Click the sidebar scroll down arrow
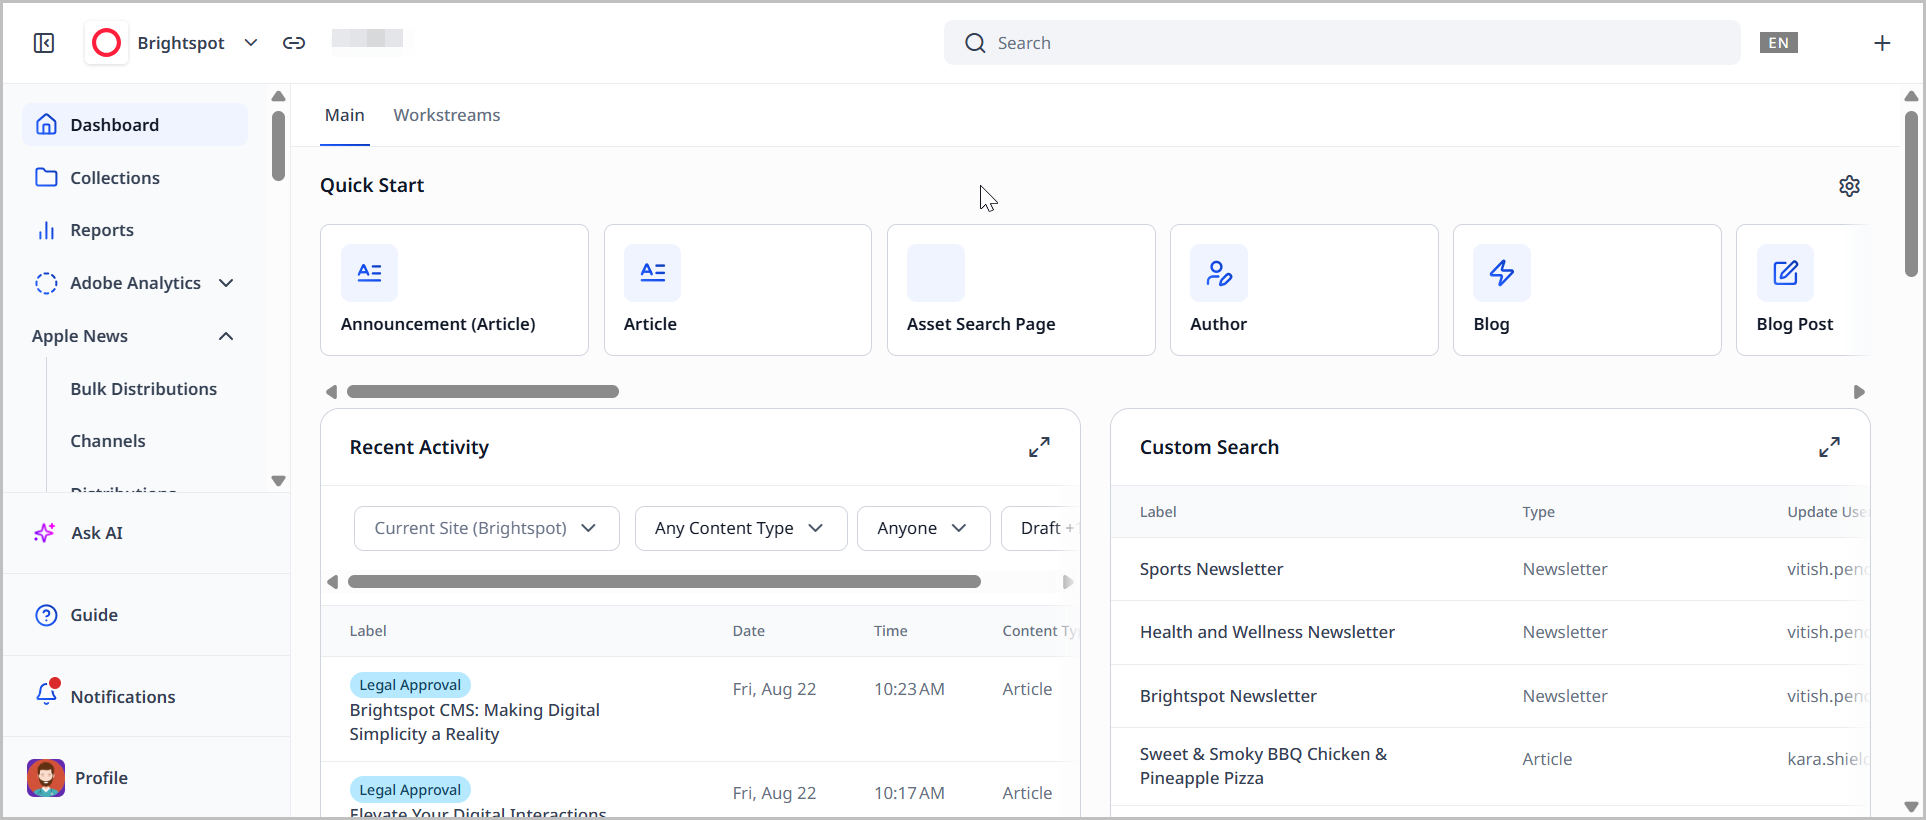Image resolution: width=1926 pixels, height=820 pixels. point(278,481)
